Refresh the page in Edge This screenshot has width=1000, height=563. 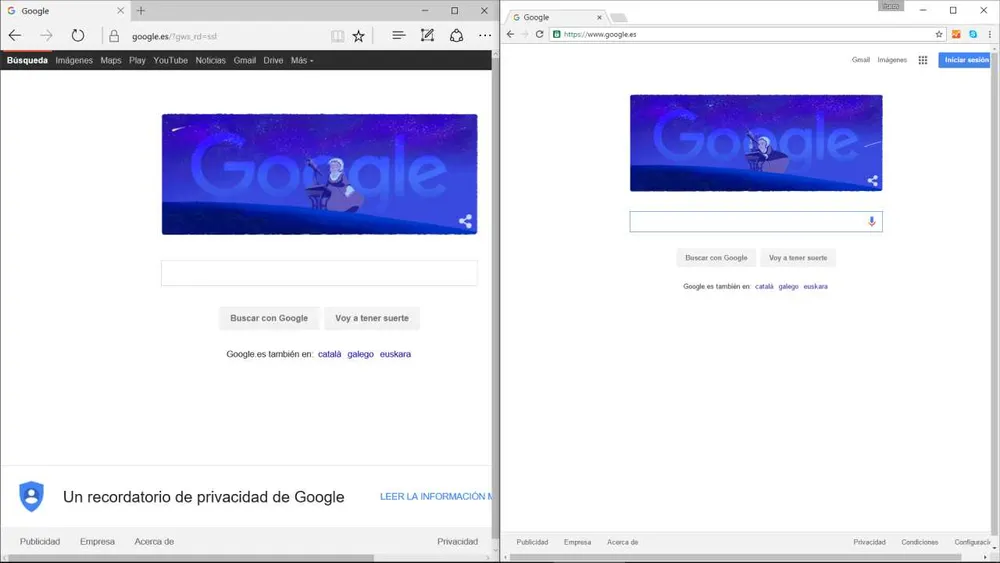pyautogui.click(x=77, y=36)
